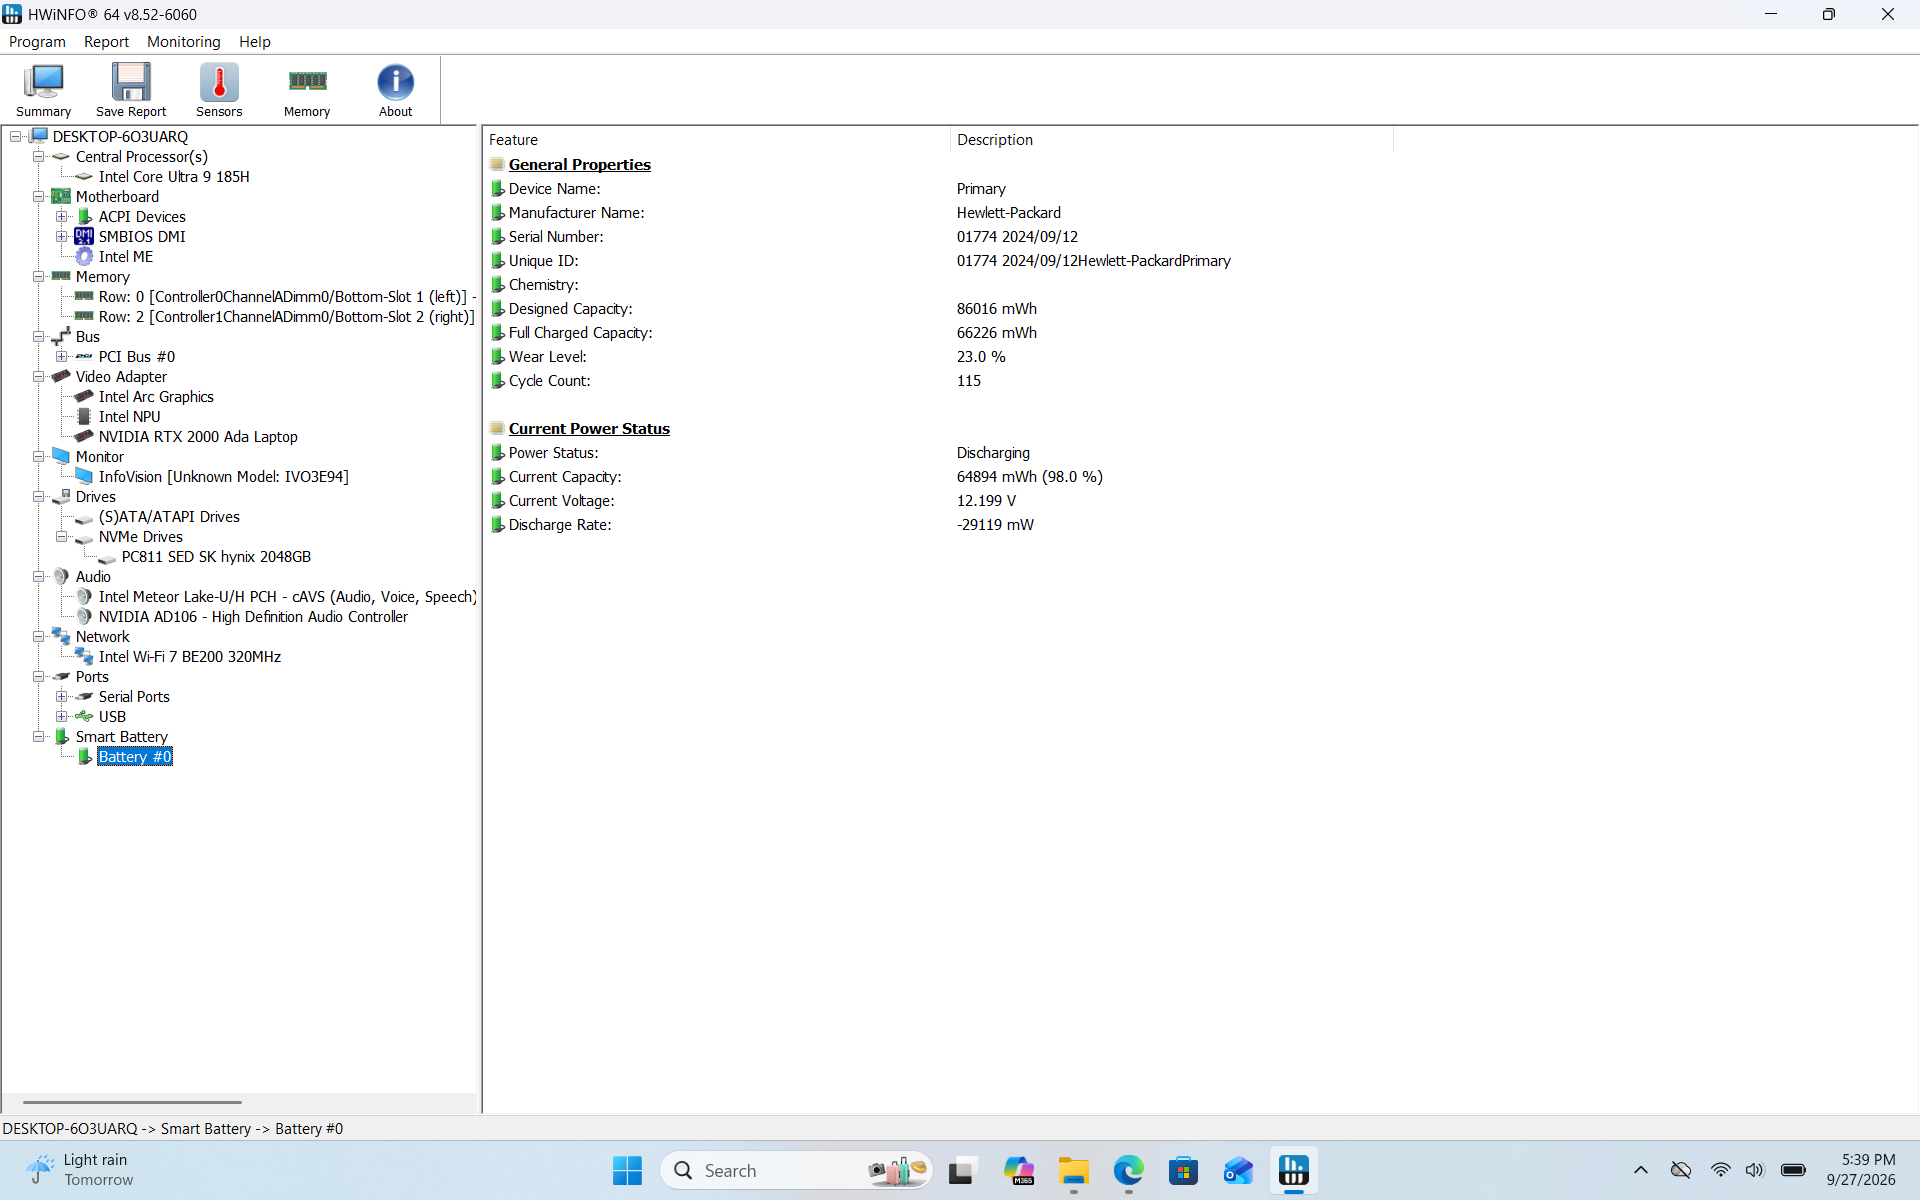1920x1200 pixels.
Task: Collapse the NVMe Drives node
Action: coord(62,537)
